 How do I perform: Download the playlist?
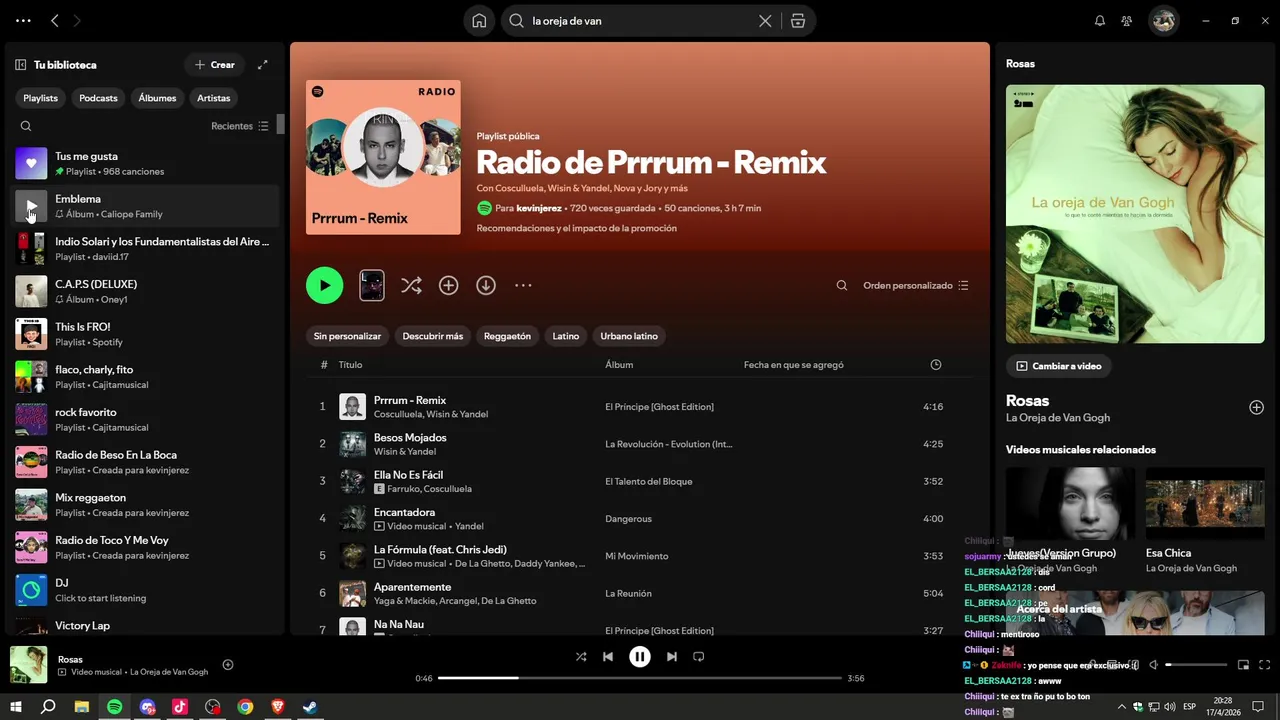486,285
